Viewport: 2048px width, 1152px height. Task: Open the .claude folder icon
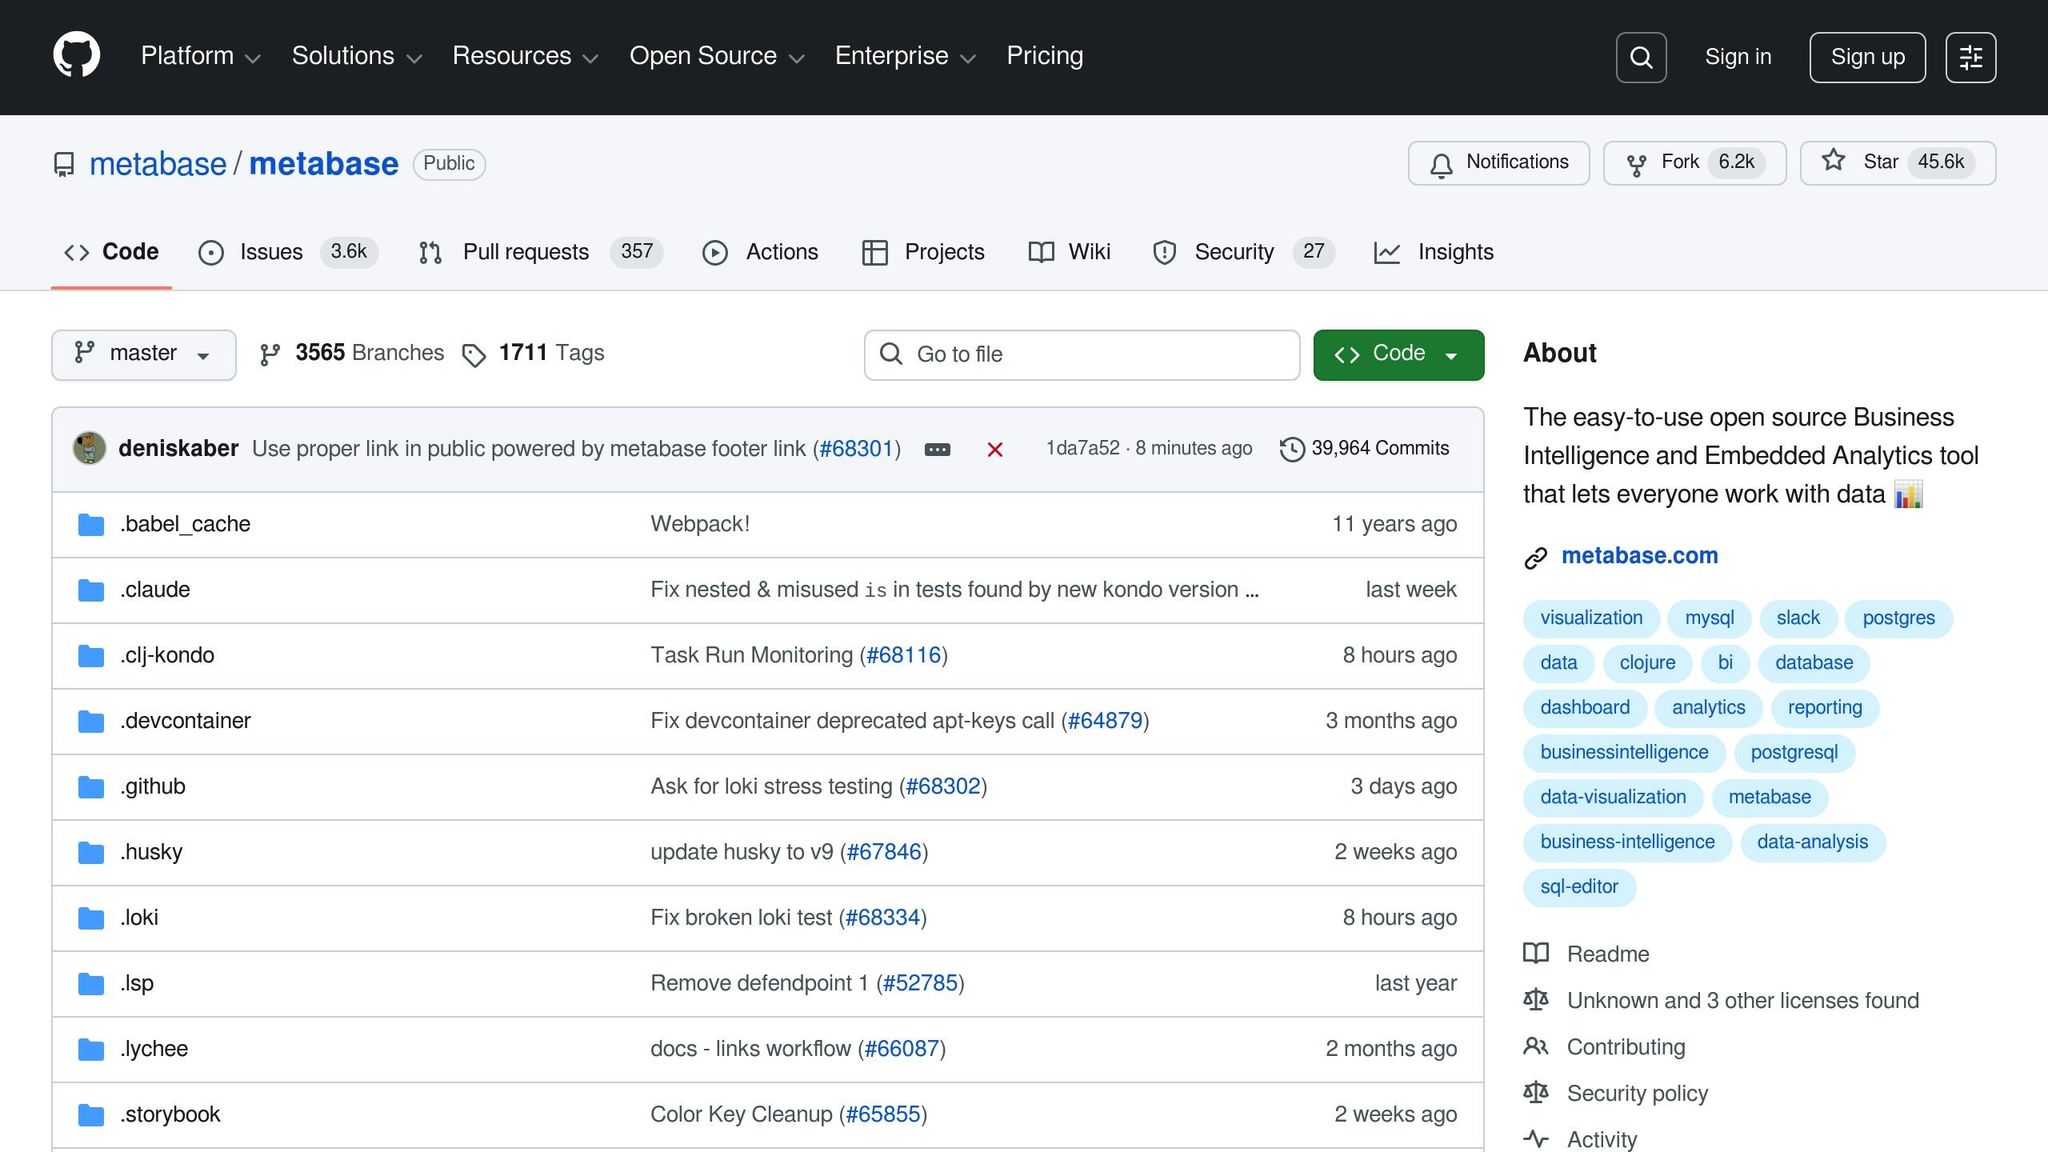coord(91,590)
